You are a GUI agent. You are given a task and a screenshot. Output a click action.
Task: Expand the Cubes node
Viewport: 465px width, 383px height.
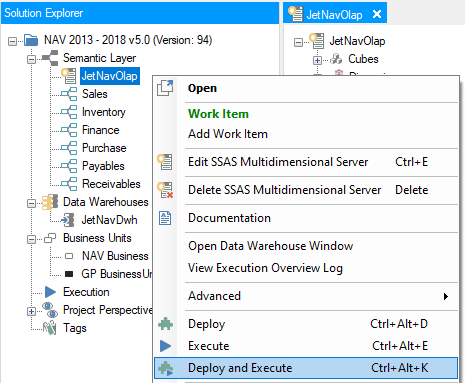point(317,60)
